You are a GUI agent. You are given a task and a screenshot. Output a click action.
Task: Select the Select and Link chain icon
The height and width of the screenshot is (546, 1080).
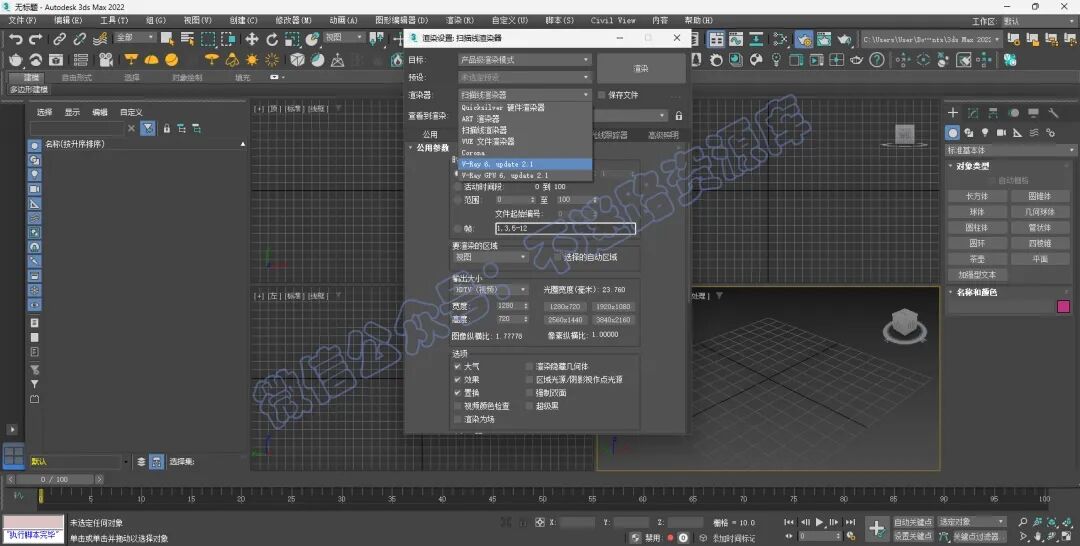coord(60,39)
